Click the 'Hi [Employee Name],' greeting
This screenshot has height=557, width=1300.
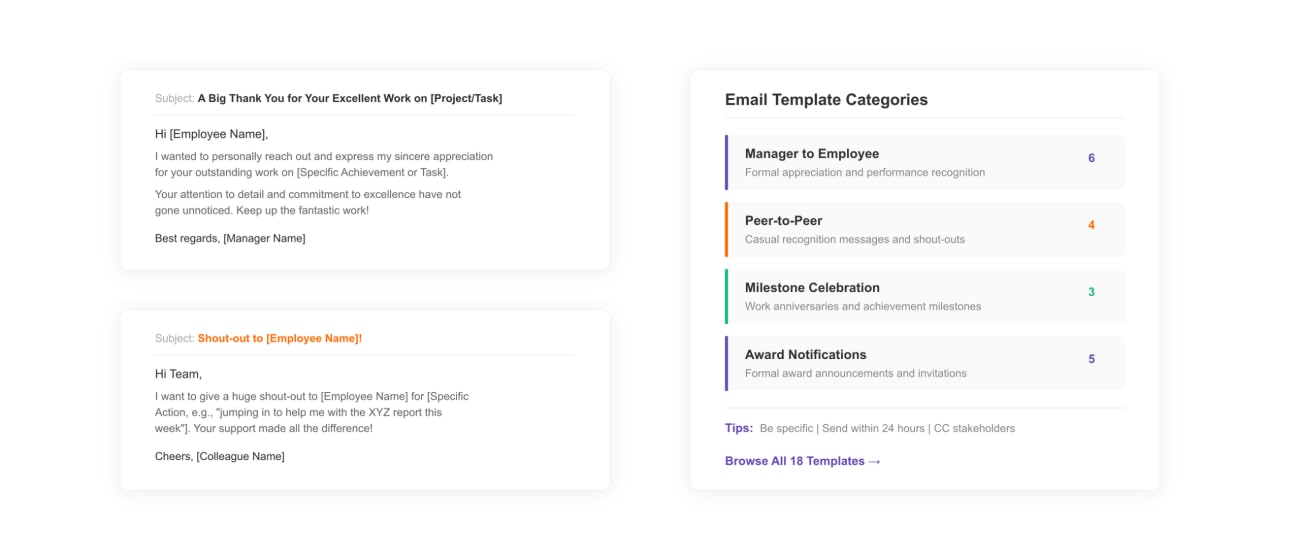pyautogui.click(x=211, y=134)
